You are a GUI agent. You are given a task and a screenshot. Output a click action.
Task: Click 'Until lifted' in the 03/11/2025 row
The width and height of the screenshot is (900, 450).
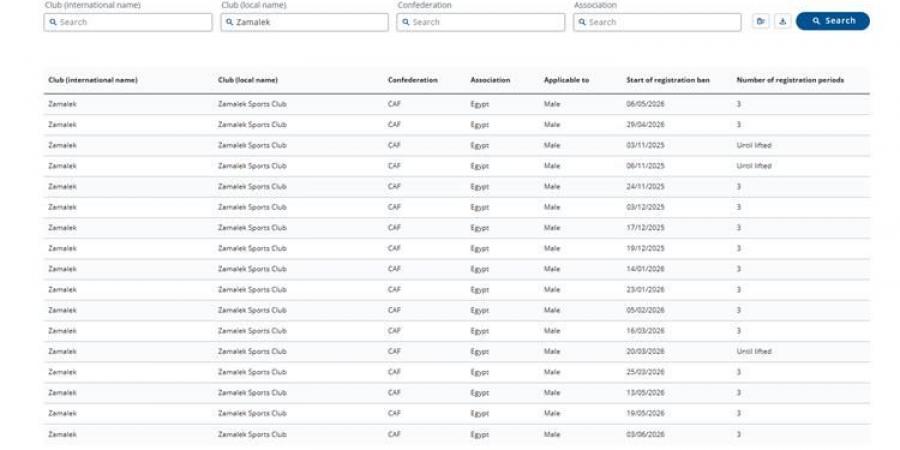pyautogui.click(x=754, y=146)
